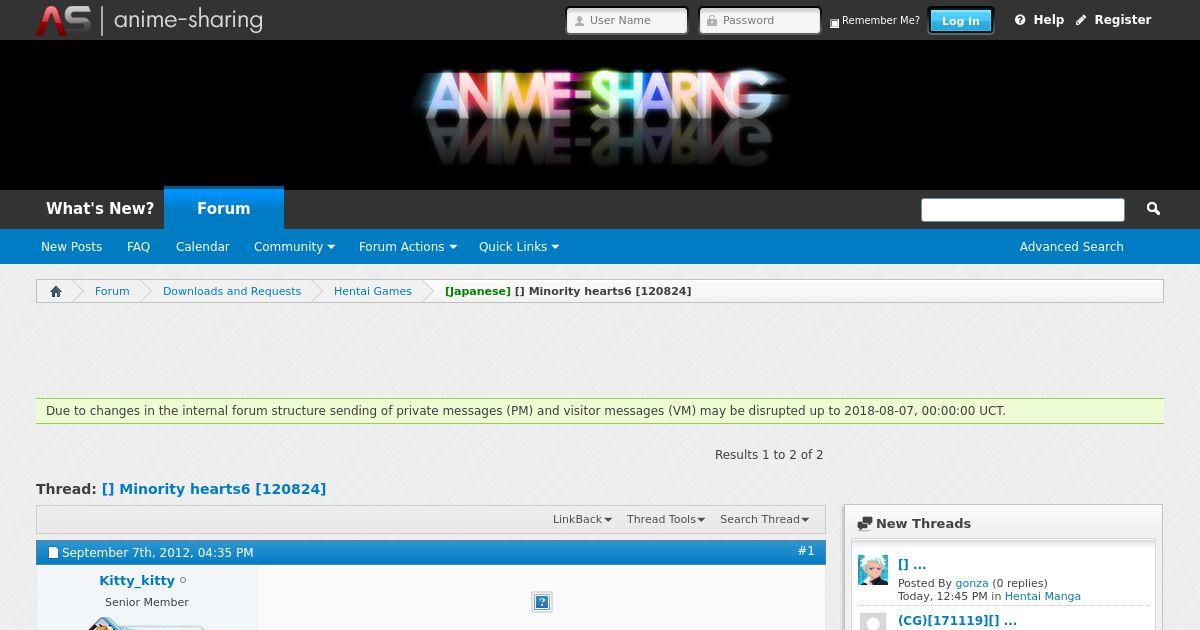
Task: Toggle the Remember Me checkbox
Action: [x=835, y=23]
